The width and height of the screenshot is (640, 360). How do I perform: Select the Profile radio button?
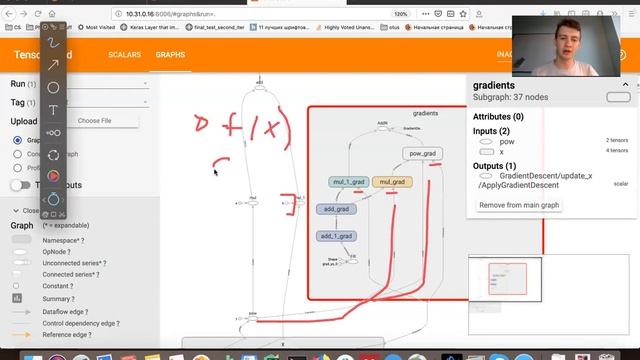pyautogui.click(x=17, y=168)
